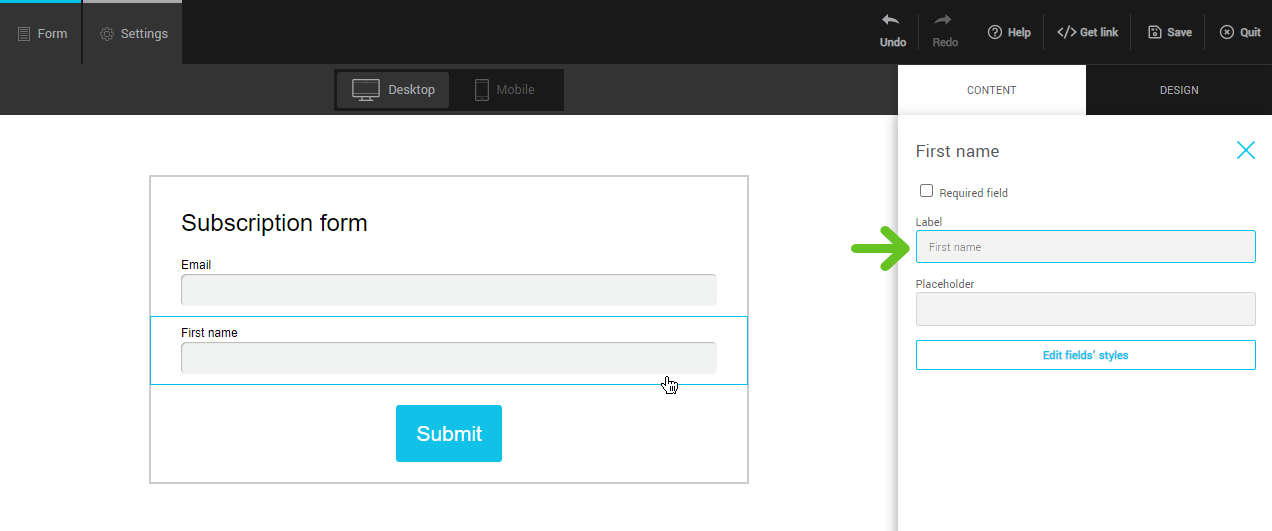Quit the form editor
The height and width of the screenshot is (531, 1272).
pyautogui.click(x=1227, y=32)
